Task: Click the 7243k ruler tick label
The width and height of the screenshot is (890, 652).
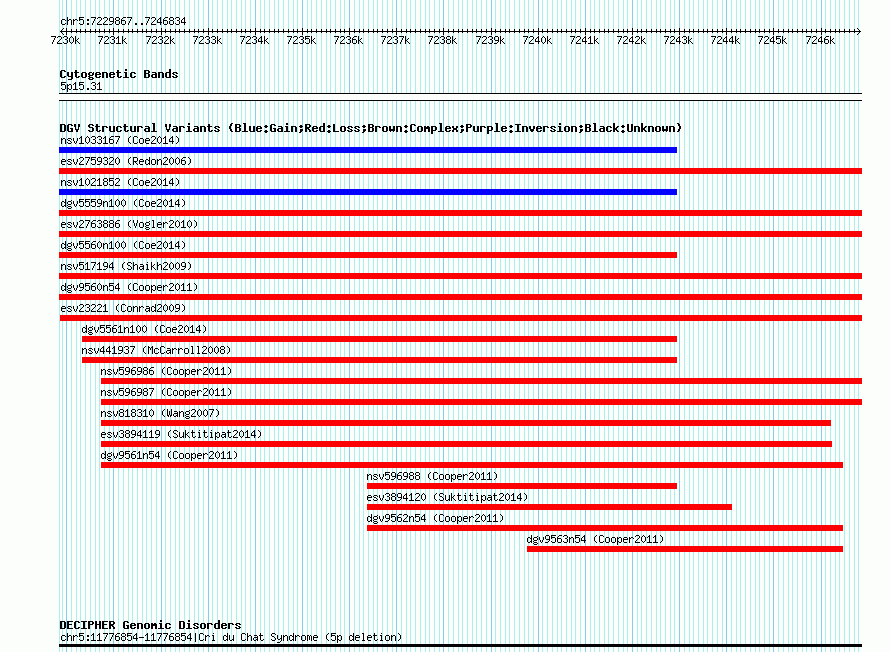Action: click(678, 40)
